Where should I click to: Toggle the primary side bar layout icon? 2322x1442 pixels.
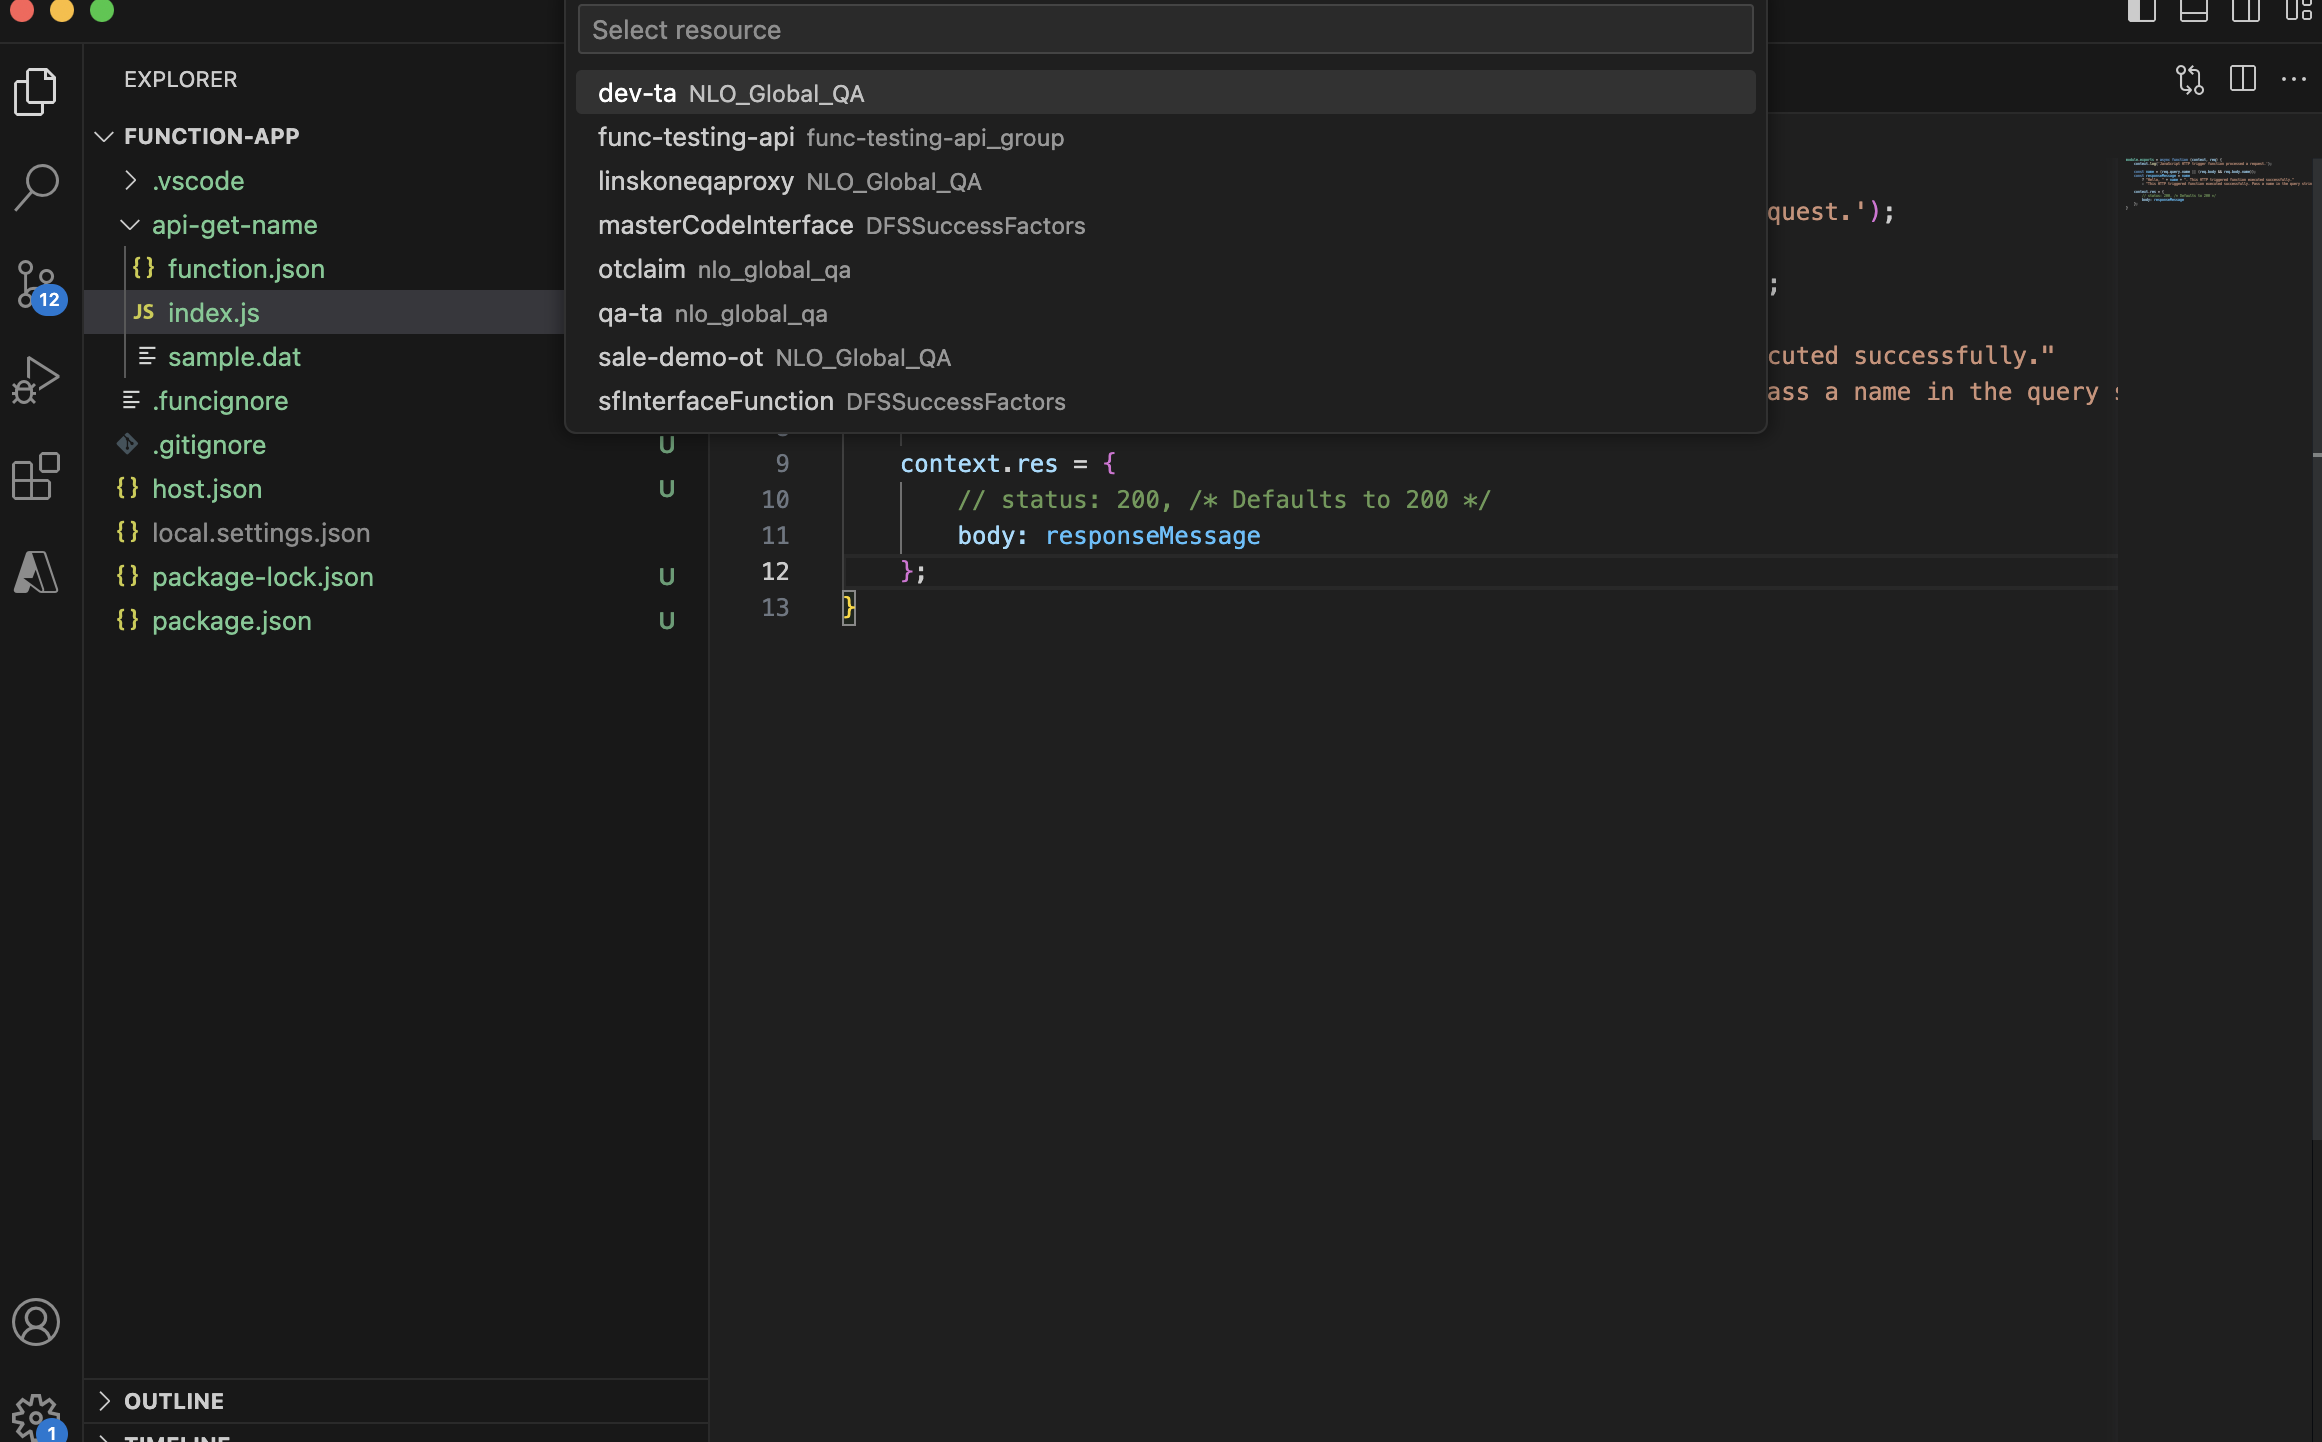2141,11
